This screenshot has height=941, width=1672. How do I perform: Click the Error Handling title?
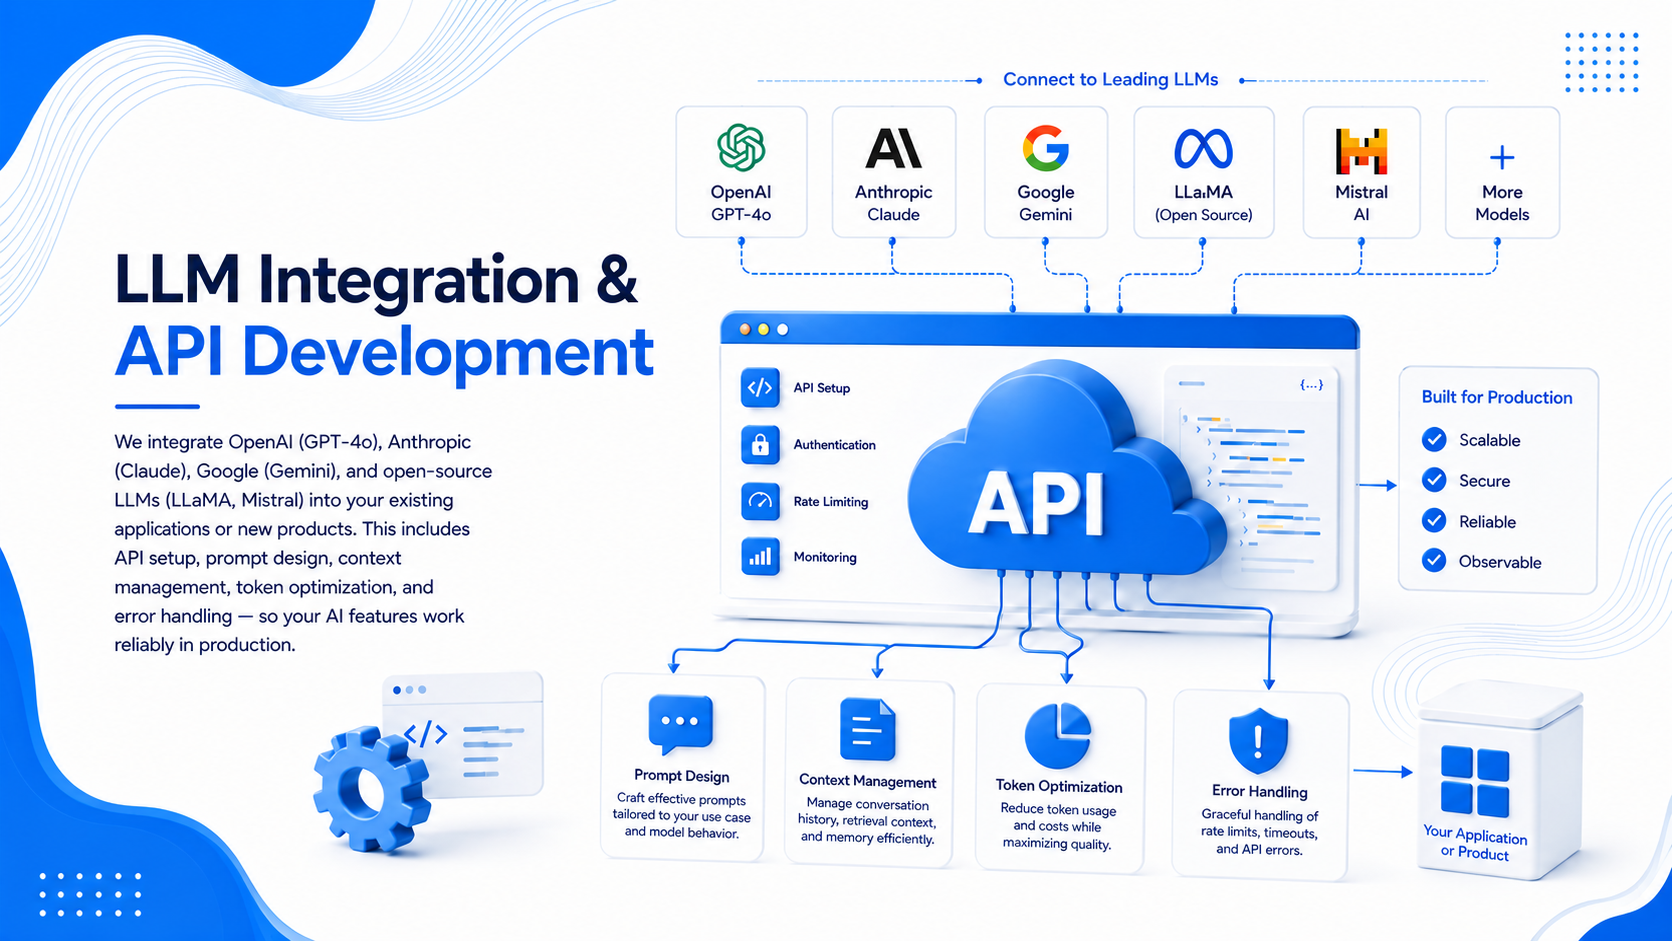coord(1259,792)
